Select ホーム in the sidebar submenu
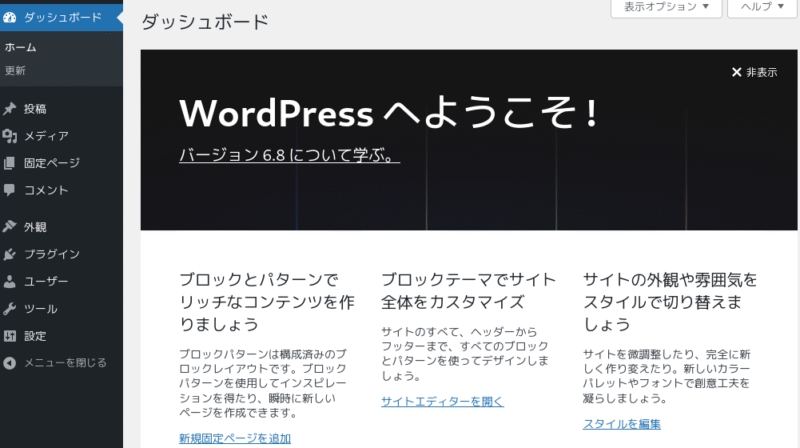The width and height of the screenshot is (800, 448). 20,47
